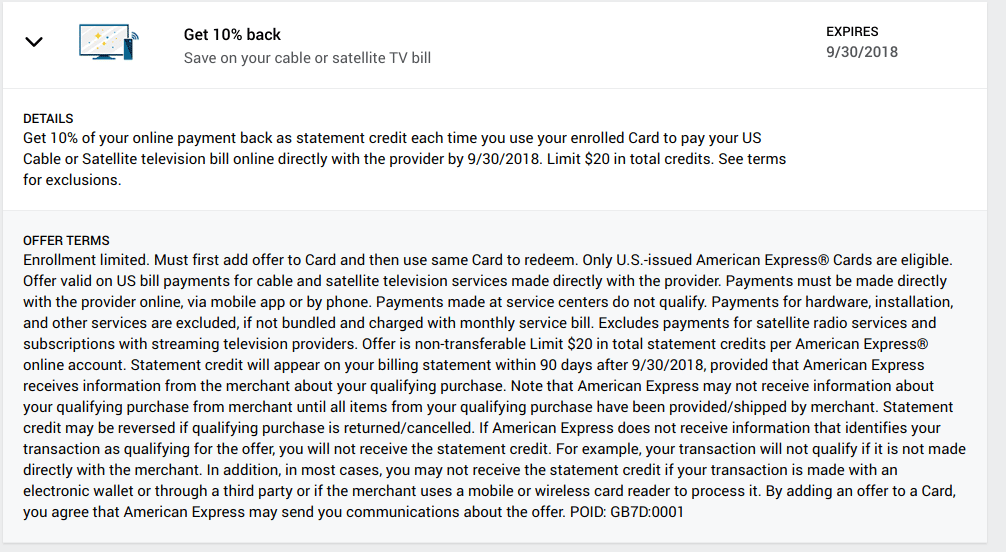Screen dimensions: 1006x552
Task: Collapse the offer with the chevron arrow
Action: (x=33, y=42)
